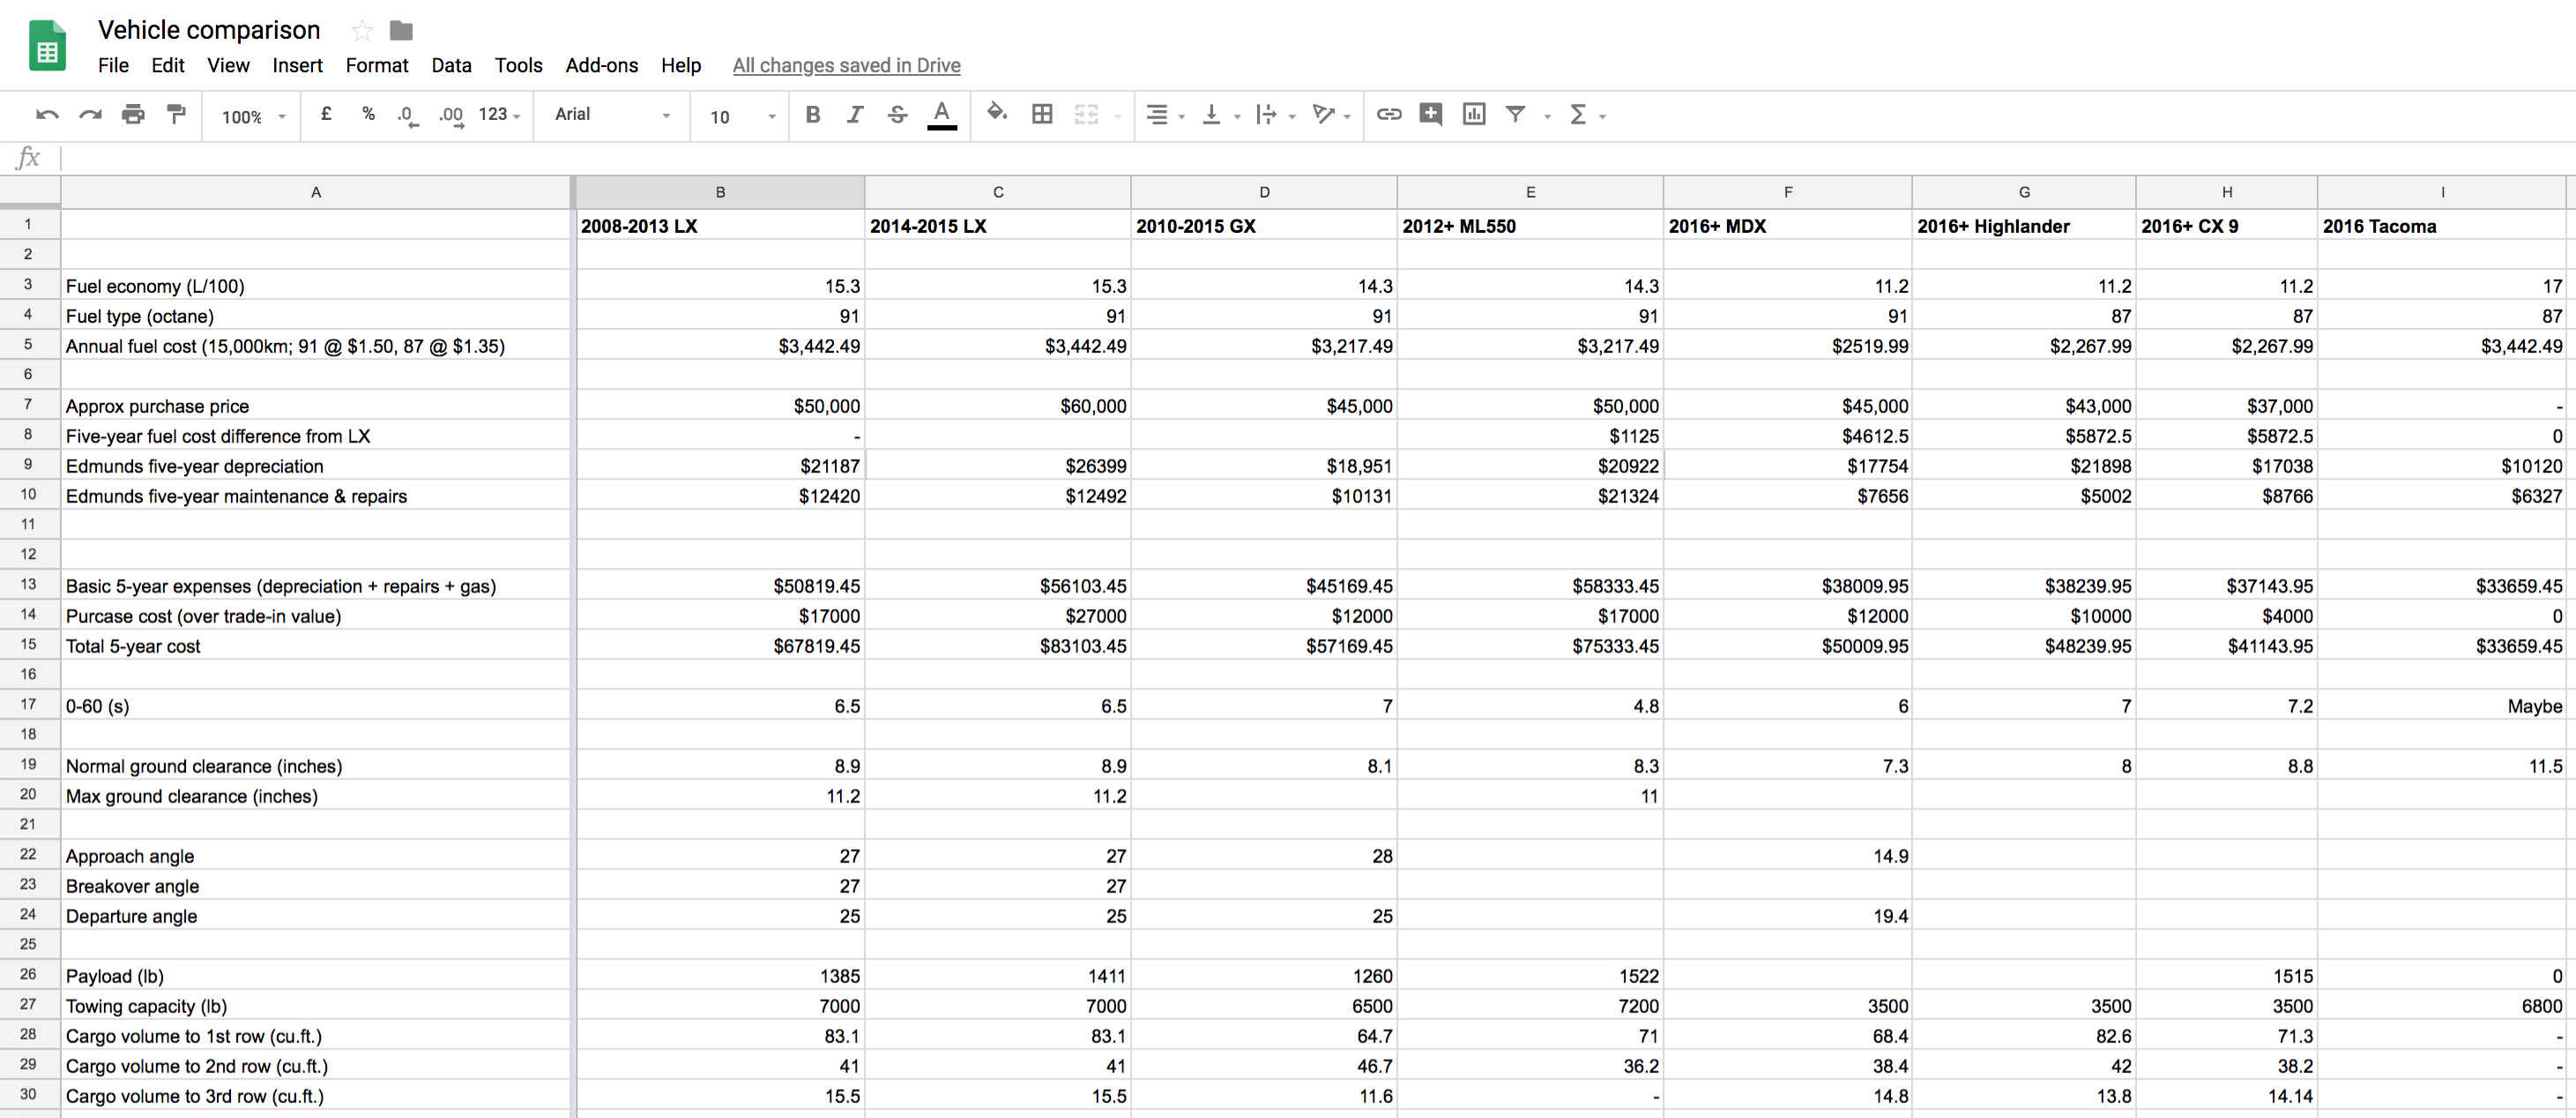This screenshot has height=1118, width=2576.
Task: Open the Format menu
Action: click(x=377, y=66)
